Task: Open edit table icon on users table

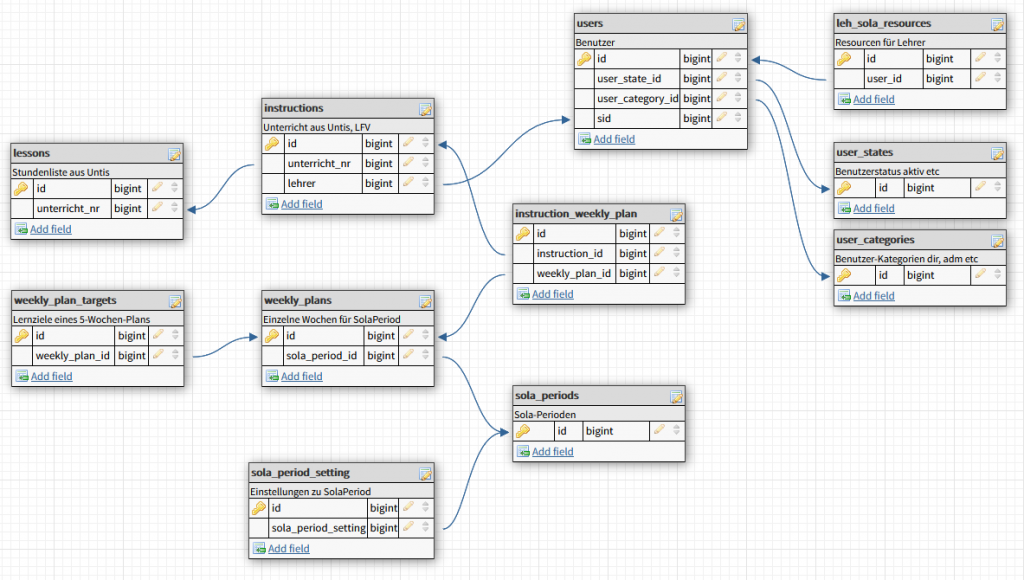Action: pyautogui.click(x=738, y=24)
